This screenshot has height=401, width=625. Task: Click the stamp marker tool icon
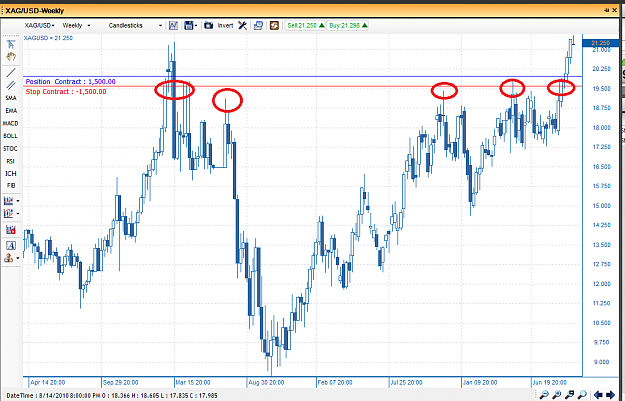(x=9, y=258)
